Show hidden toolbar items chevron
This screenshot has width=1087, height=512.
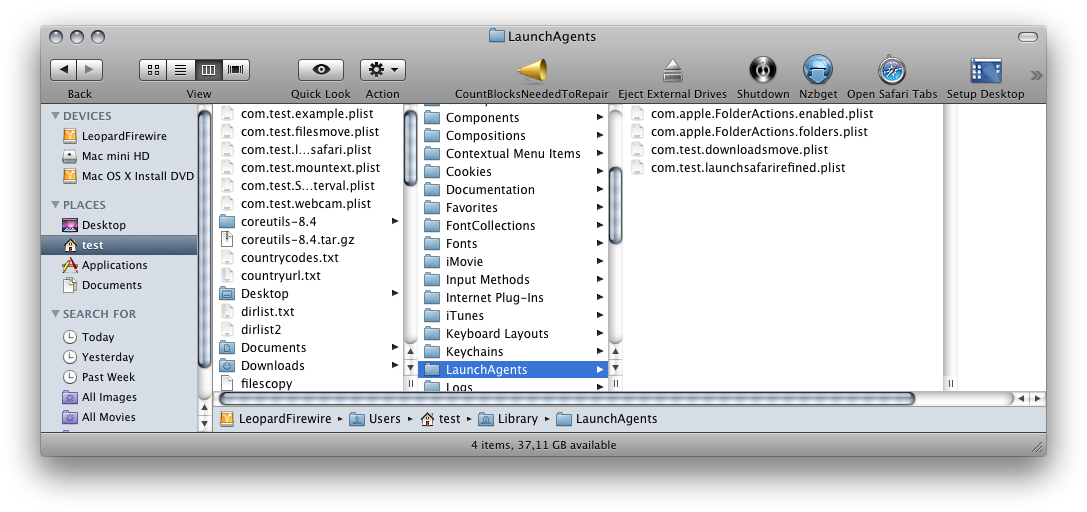[1036, 75]
